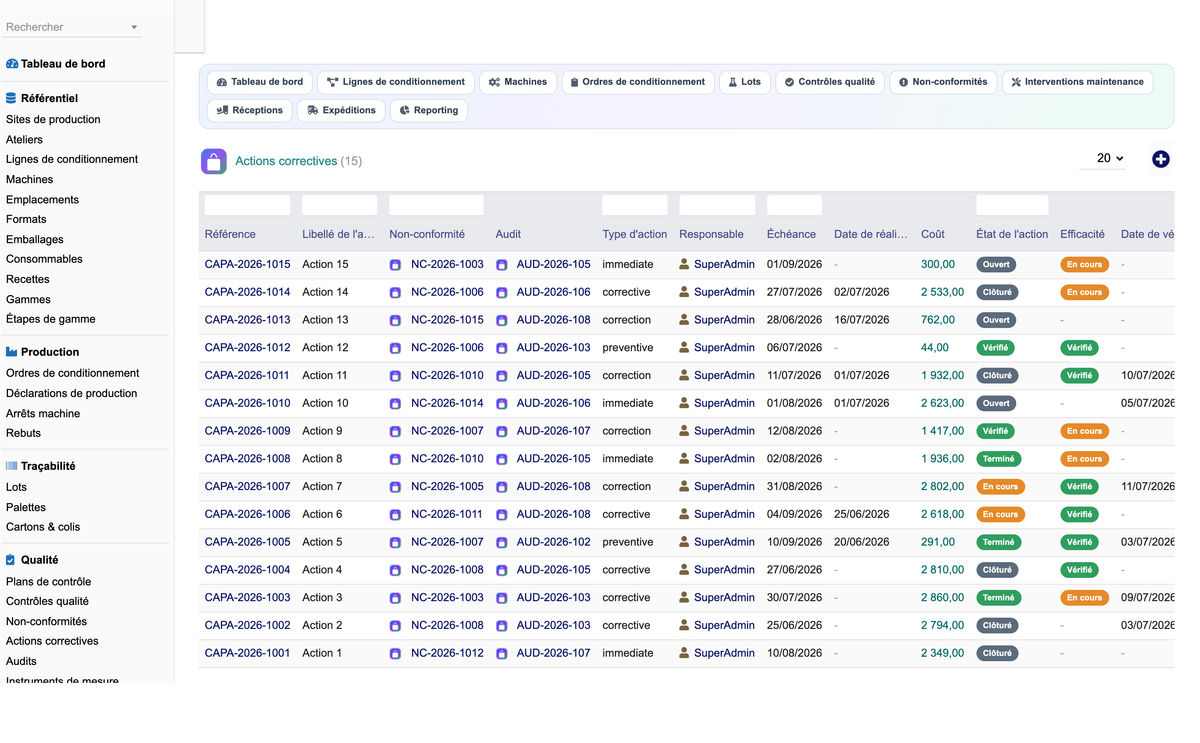
Task: Click the SuperAdmin user icon in CAPA-2026-1009 row
Action: pyautogui.click(x=684, y=431)
